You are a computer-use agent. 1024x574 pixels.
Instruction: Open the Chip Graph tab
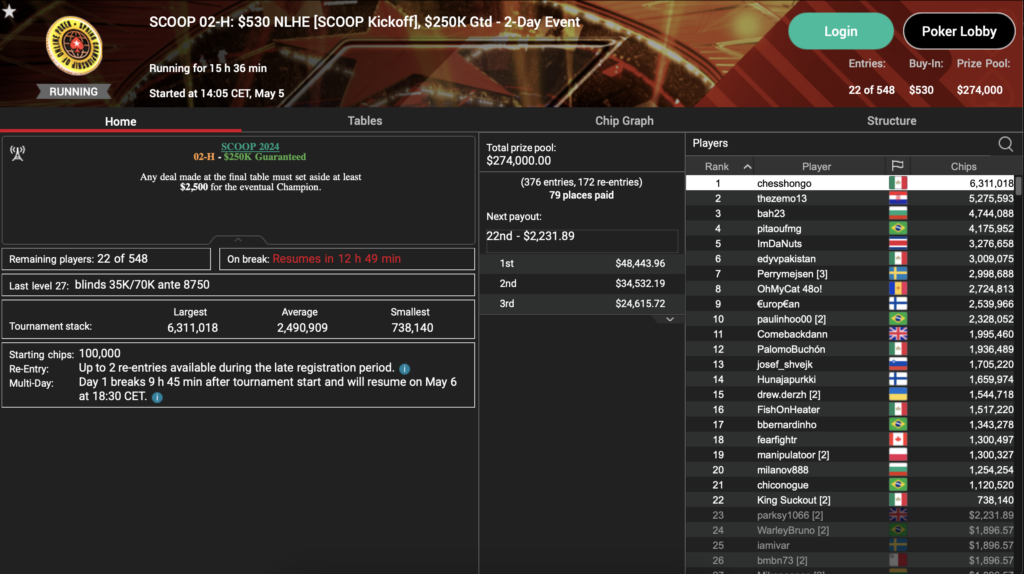[624, 121]
